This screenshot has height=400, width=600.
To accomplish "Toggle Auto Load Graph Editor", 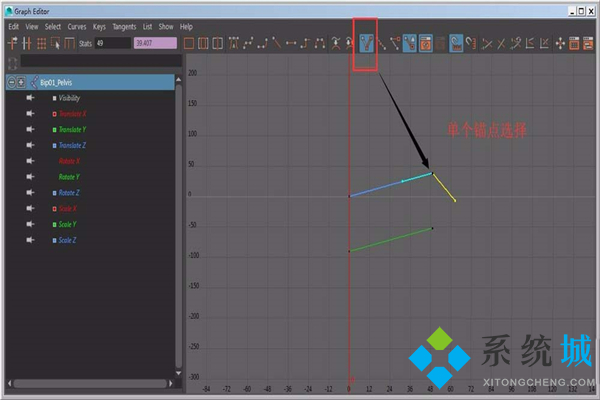I will point(425,43).
